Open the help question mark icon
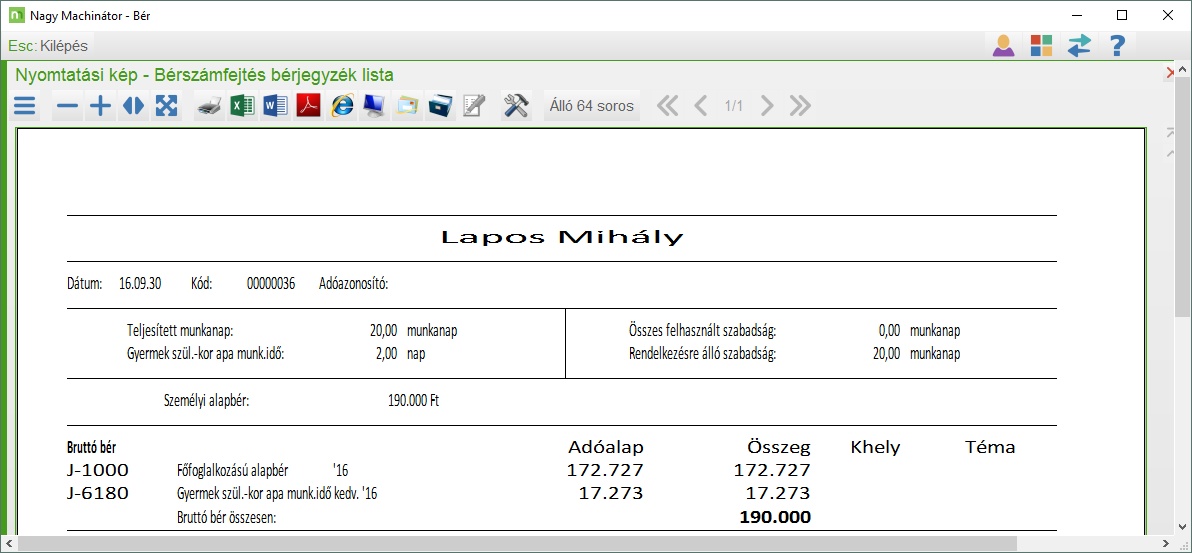The image size is (1192, 553). (x=1117, y=46)
